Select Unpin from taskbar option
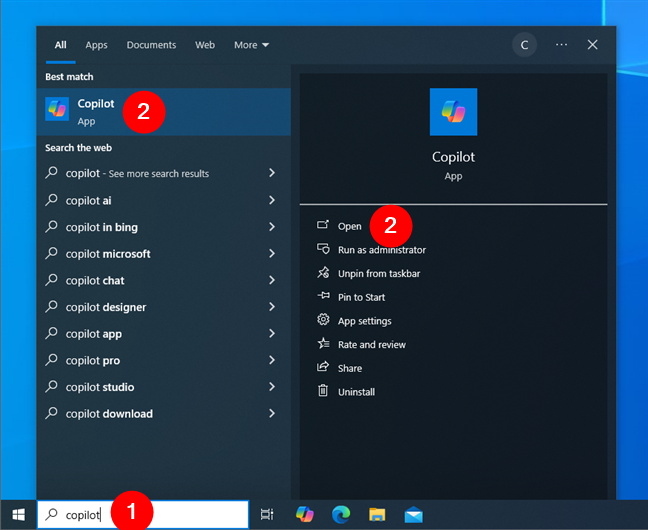Screen dimensions: 648x530 378,273
